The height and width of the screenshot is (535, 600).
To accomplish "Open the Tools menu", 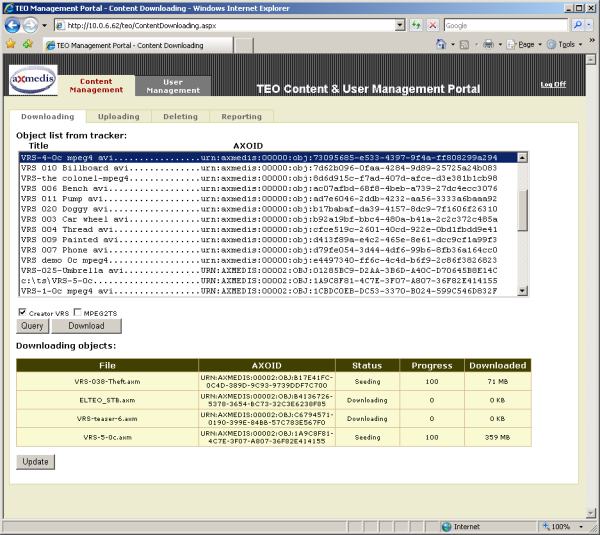I will coord(564,45).
